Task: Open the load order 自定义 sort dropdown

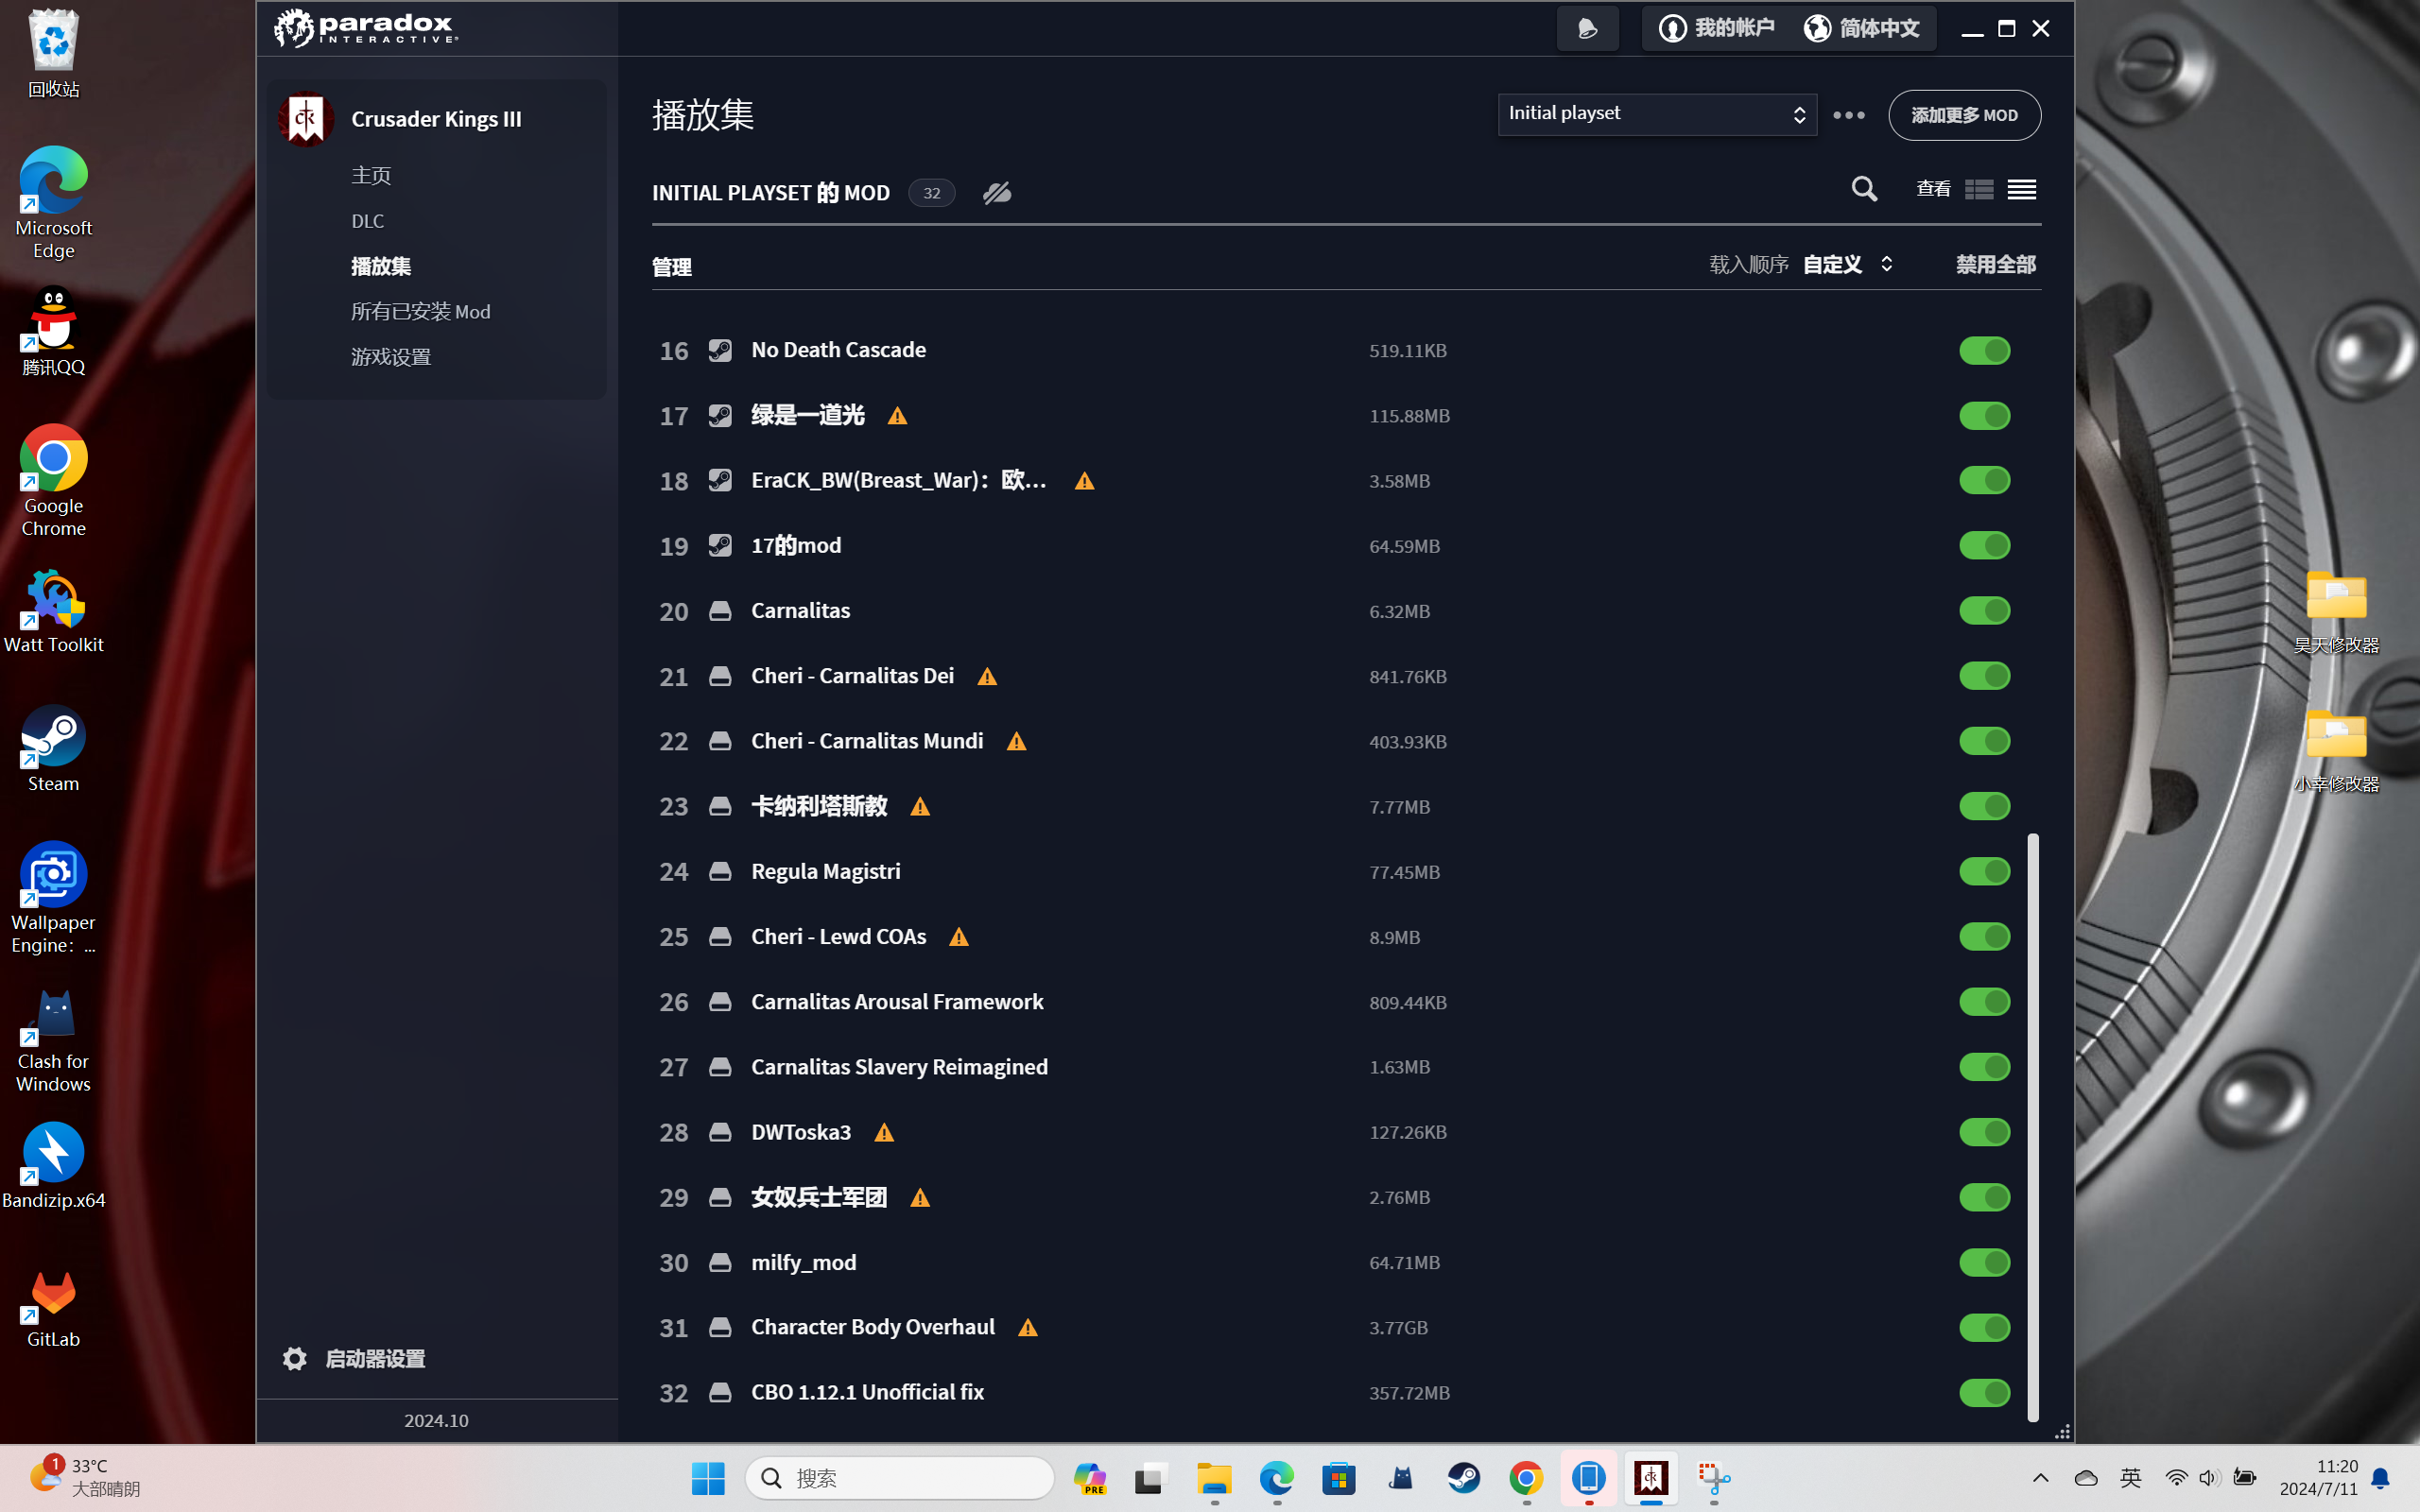Action: pos(1847,264)
